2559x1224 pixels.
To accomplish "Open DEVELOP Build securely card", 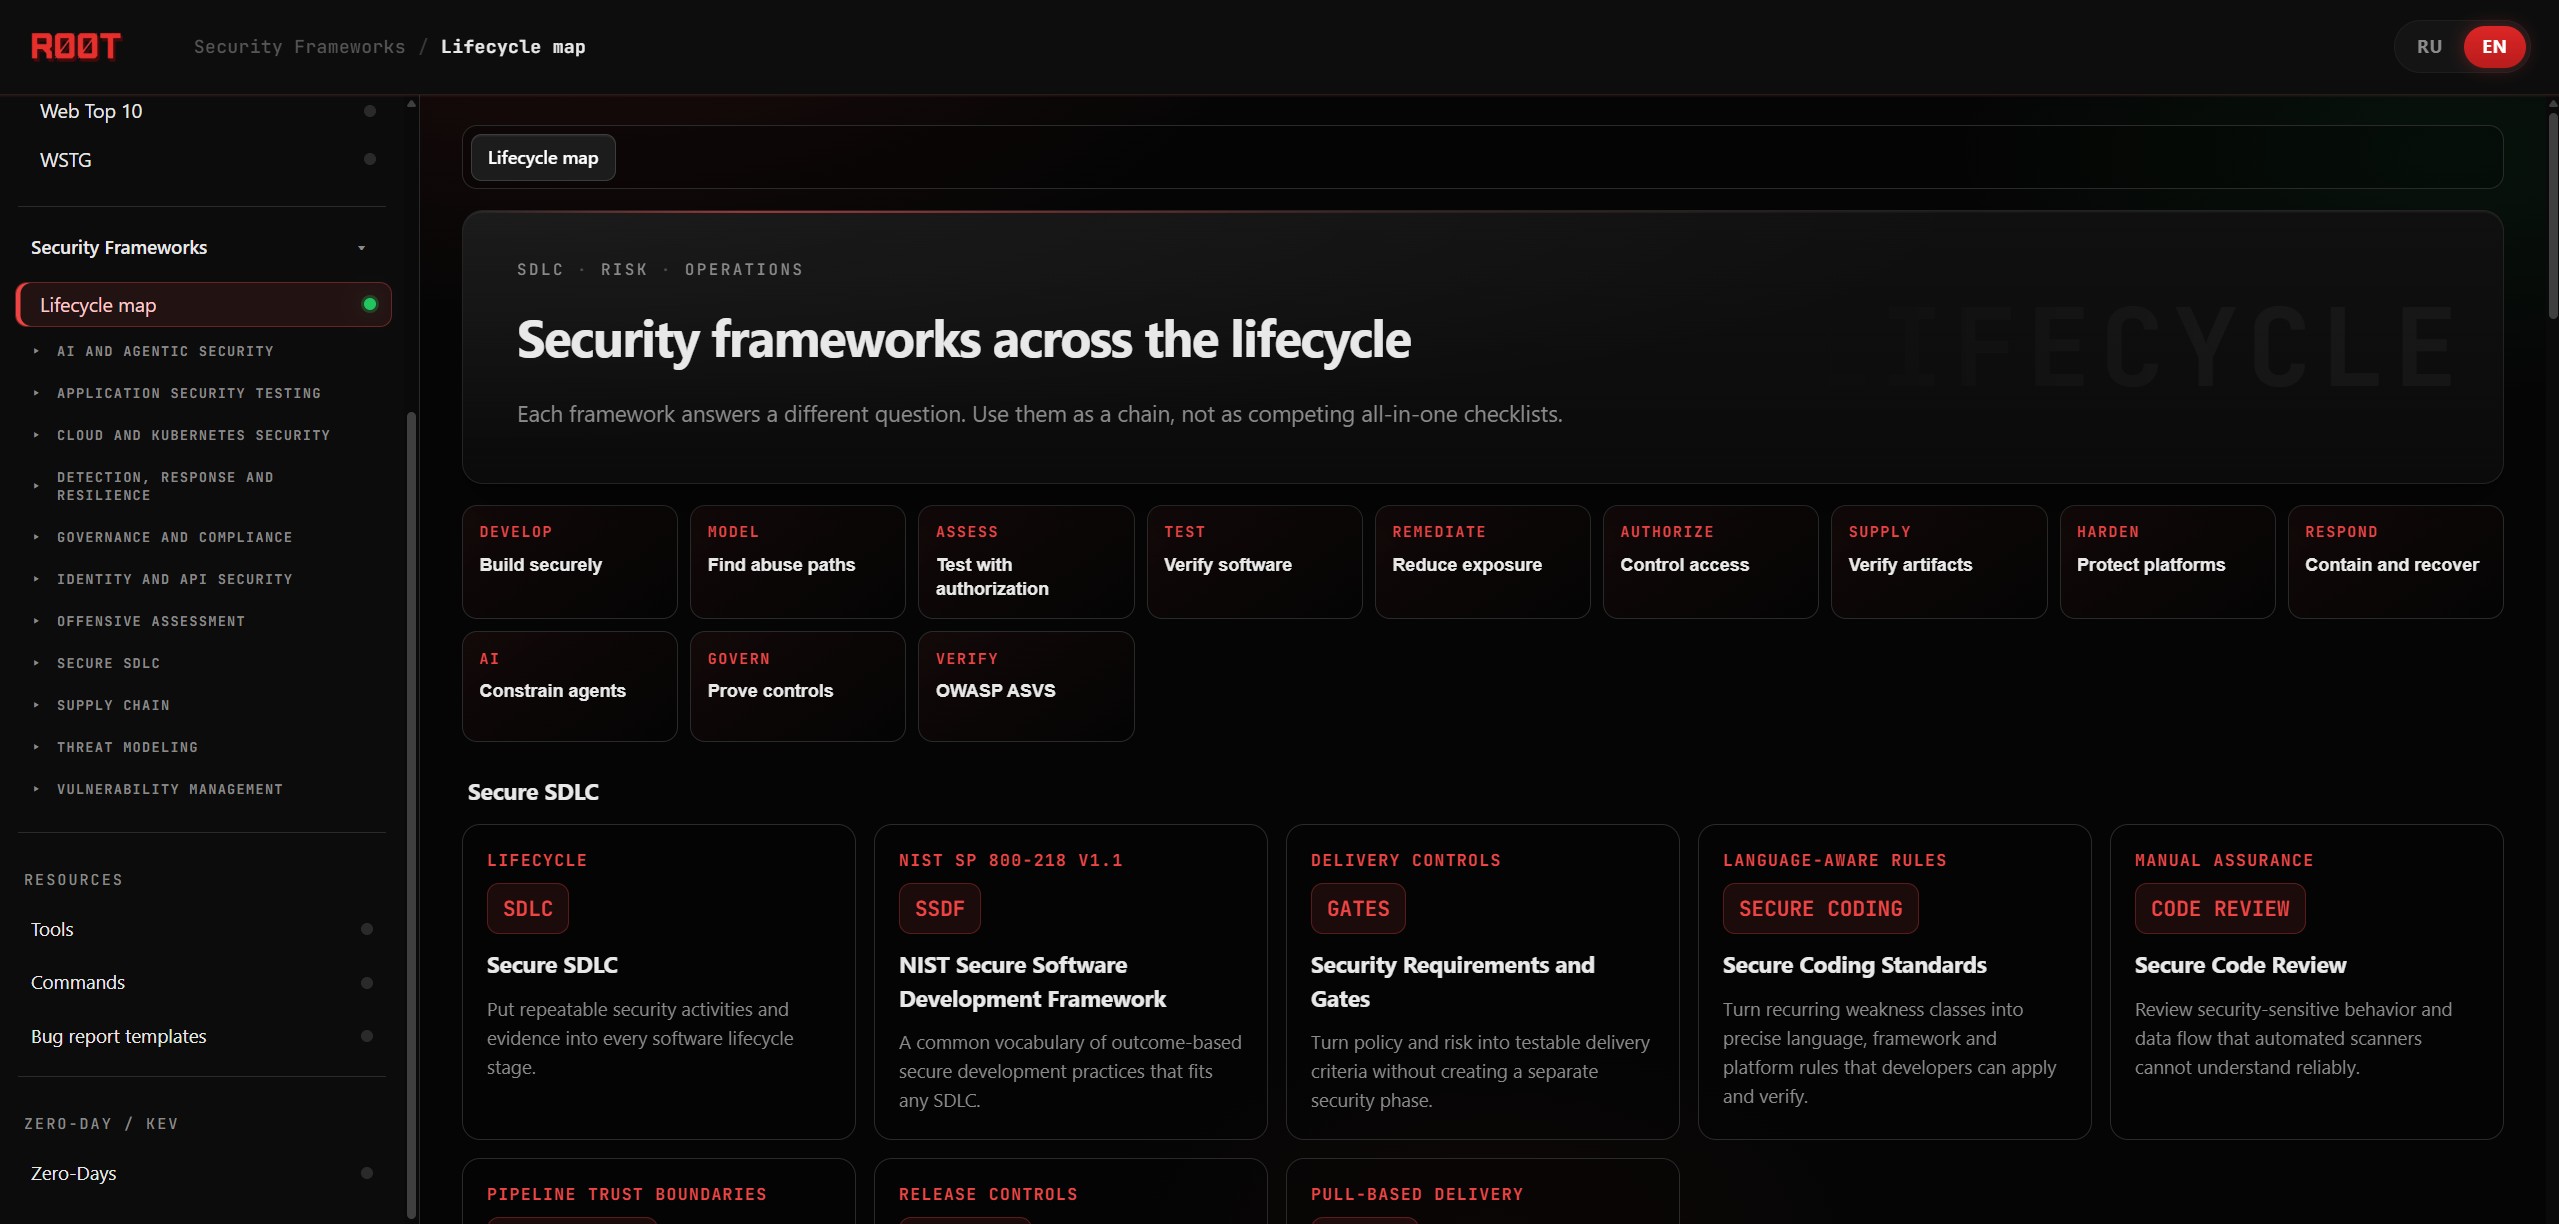I will pyautogui.click(x=570, y=562).
